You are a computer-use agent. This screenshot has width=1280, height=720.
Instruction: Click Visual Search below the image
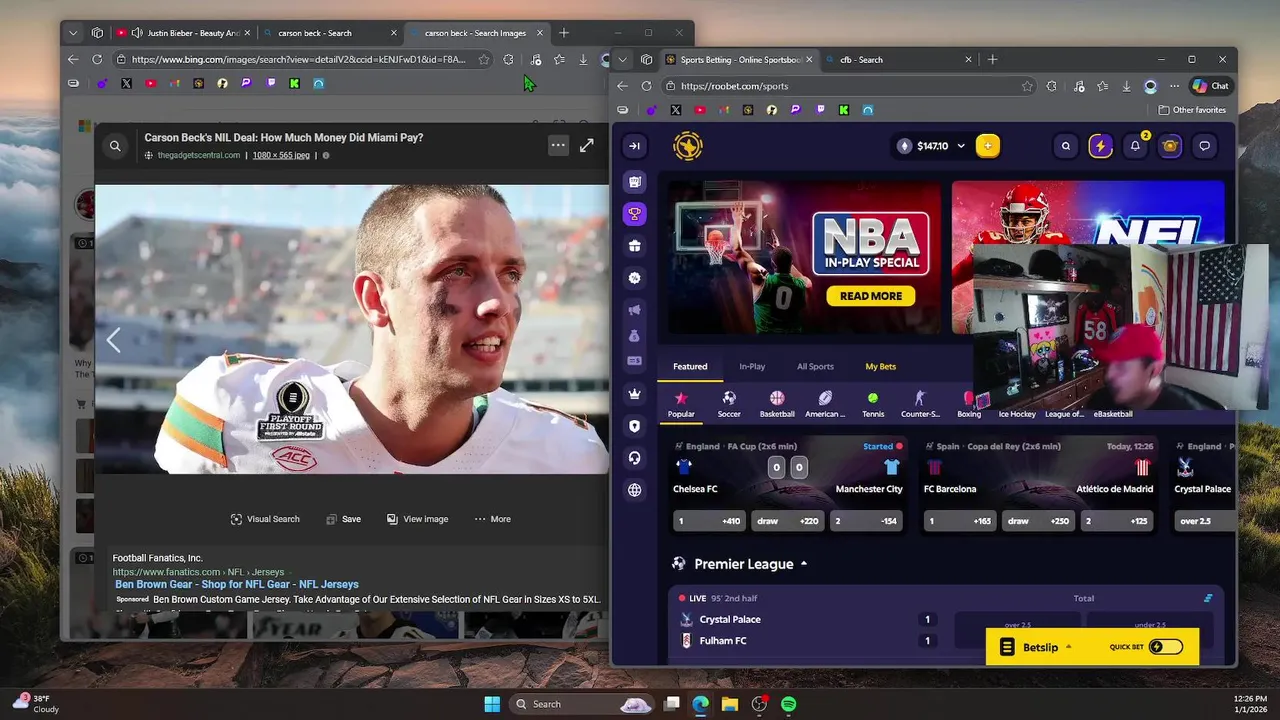pyautogui.click(x=265, y=519)
